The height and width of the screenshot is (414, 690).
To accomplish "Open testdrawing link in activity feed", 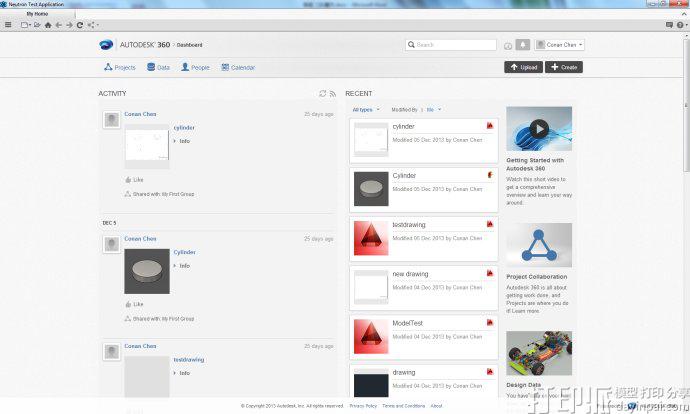I will pos(189,360).
